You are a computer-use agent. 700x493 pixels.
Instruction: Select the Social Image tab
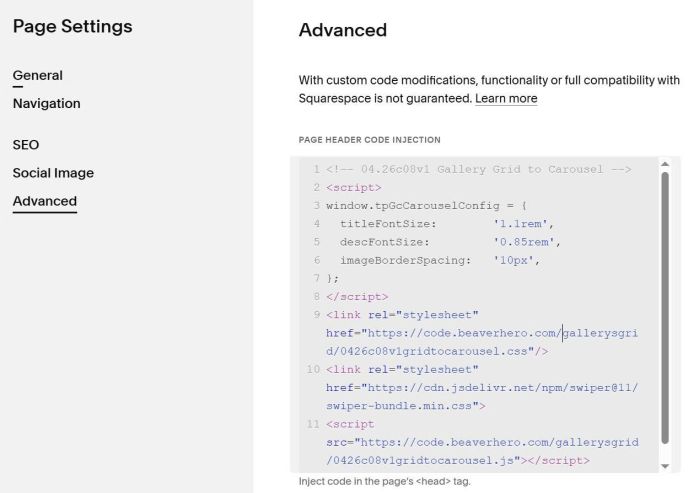click(x=53, y=173)
